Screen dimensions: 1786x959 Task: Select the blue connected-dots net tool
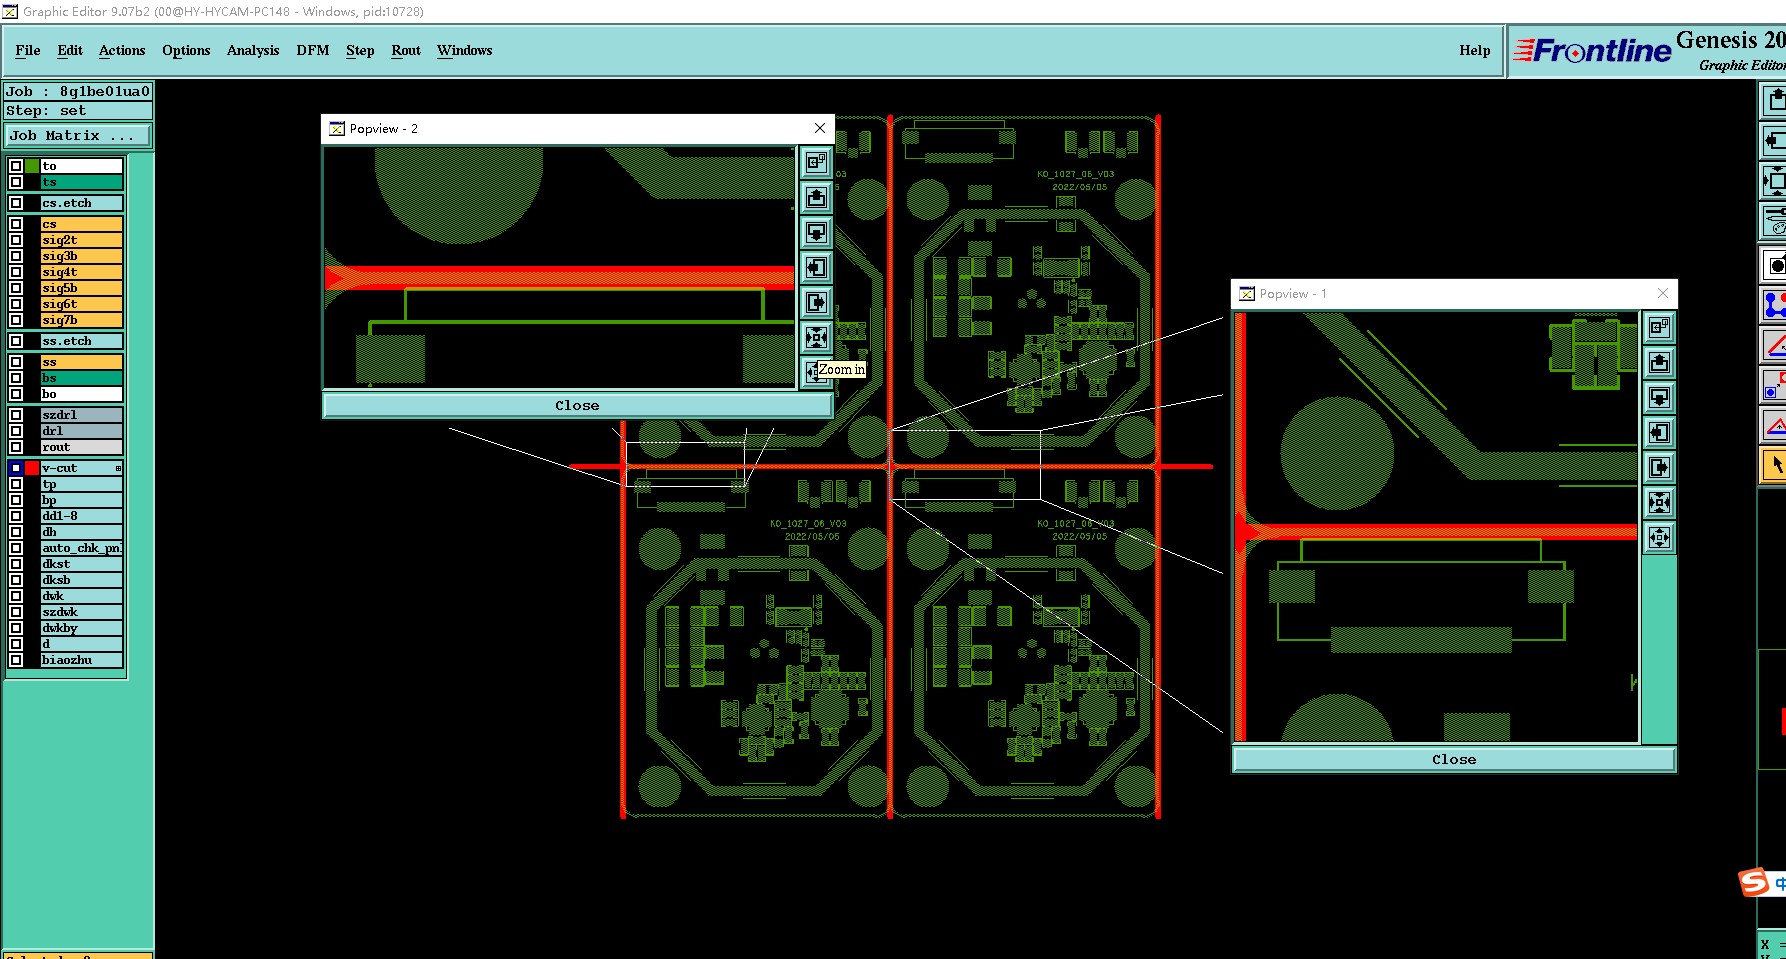click(1774, 305)
